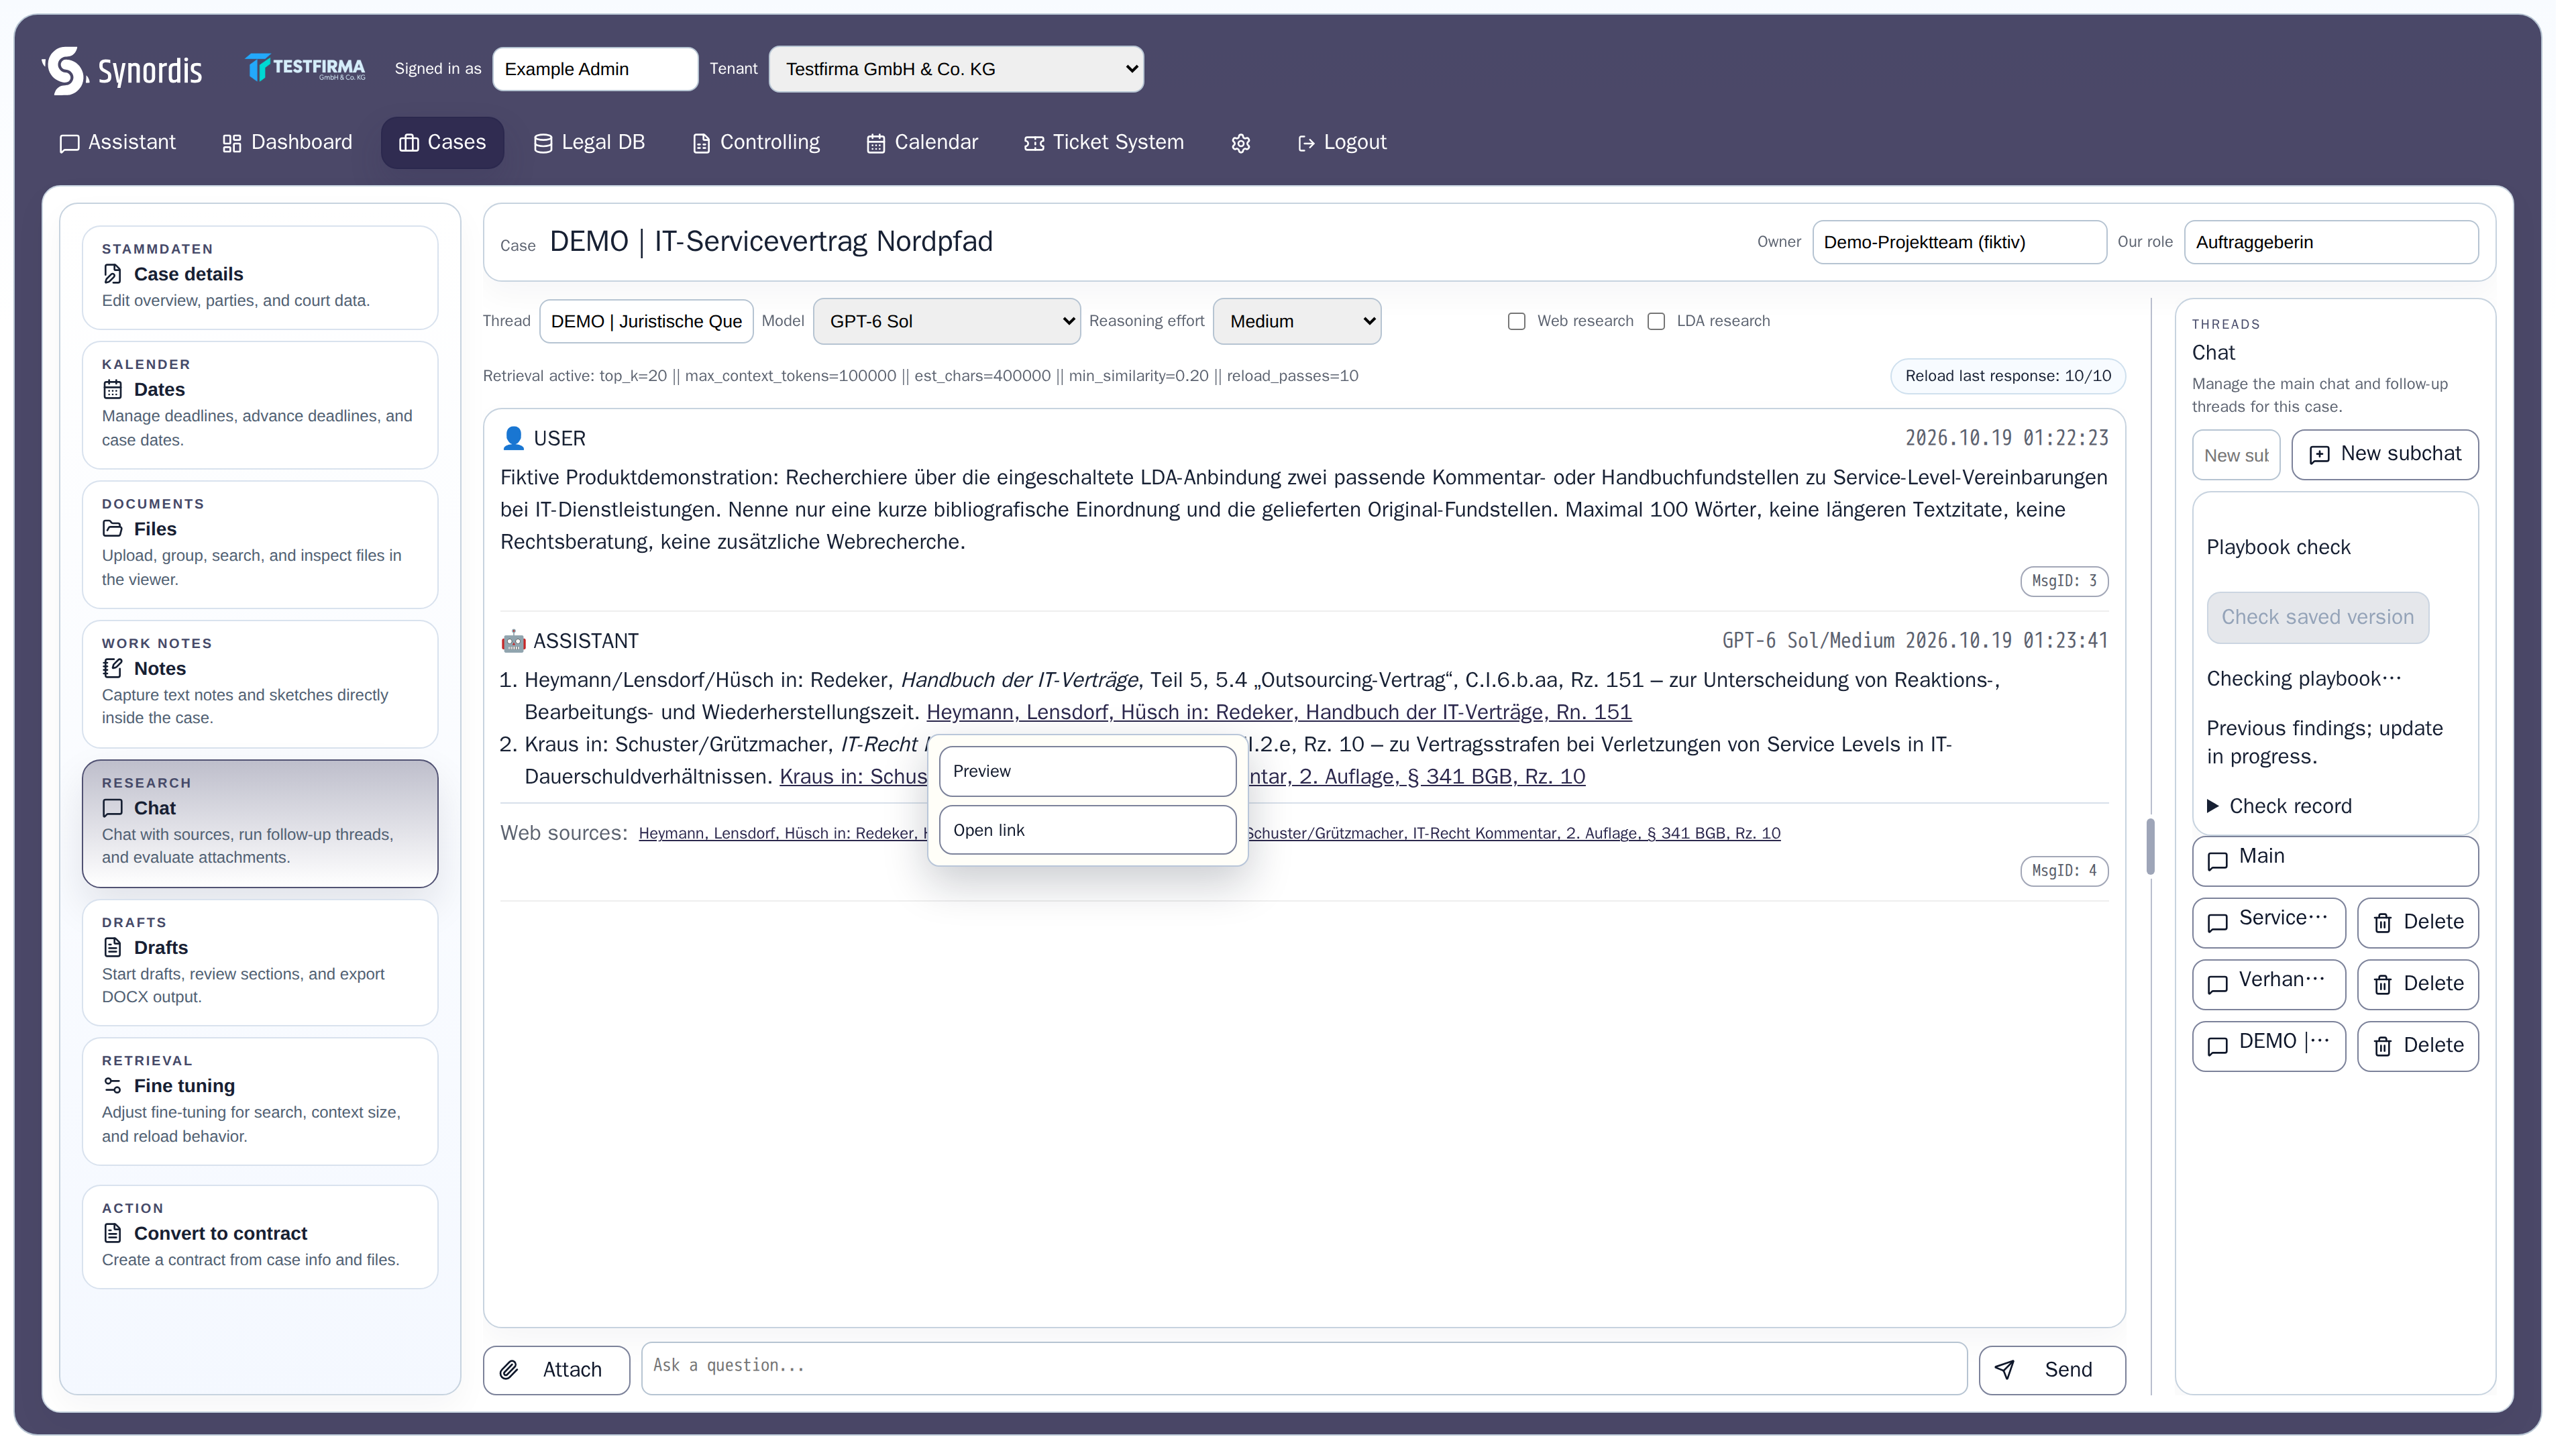Open the Dates calendar section
The height and width of the screenshot is (1449, 2576).
tap(262, 408)
